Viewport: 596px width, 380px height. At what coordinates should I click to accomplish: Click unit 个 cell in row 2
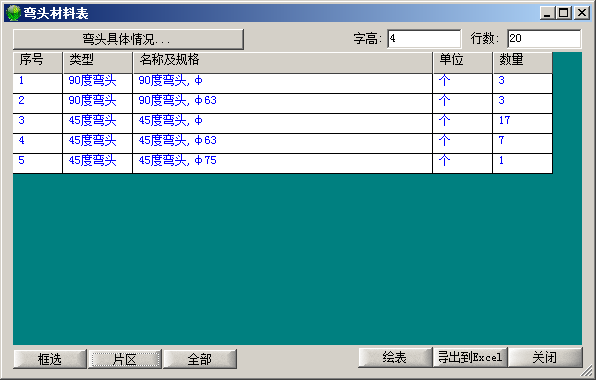463,103
